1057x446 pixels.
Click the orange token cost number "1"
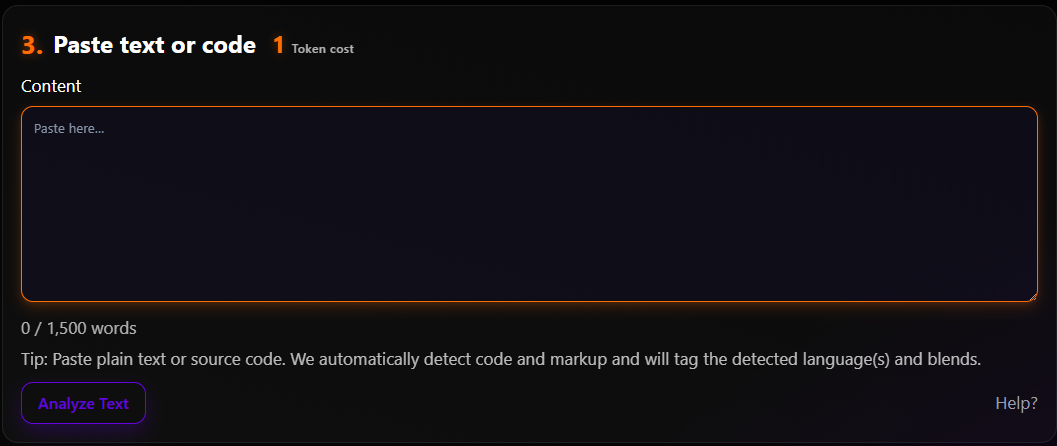tap(278, 45)
